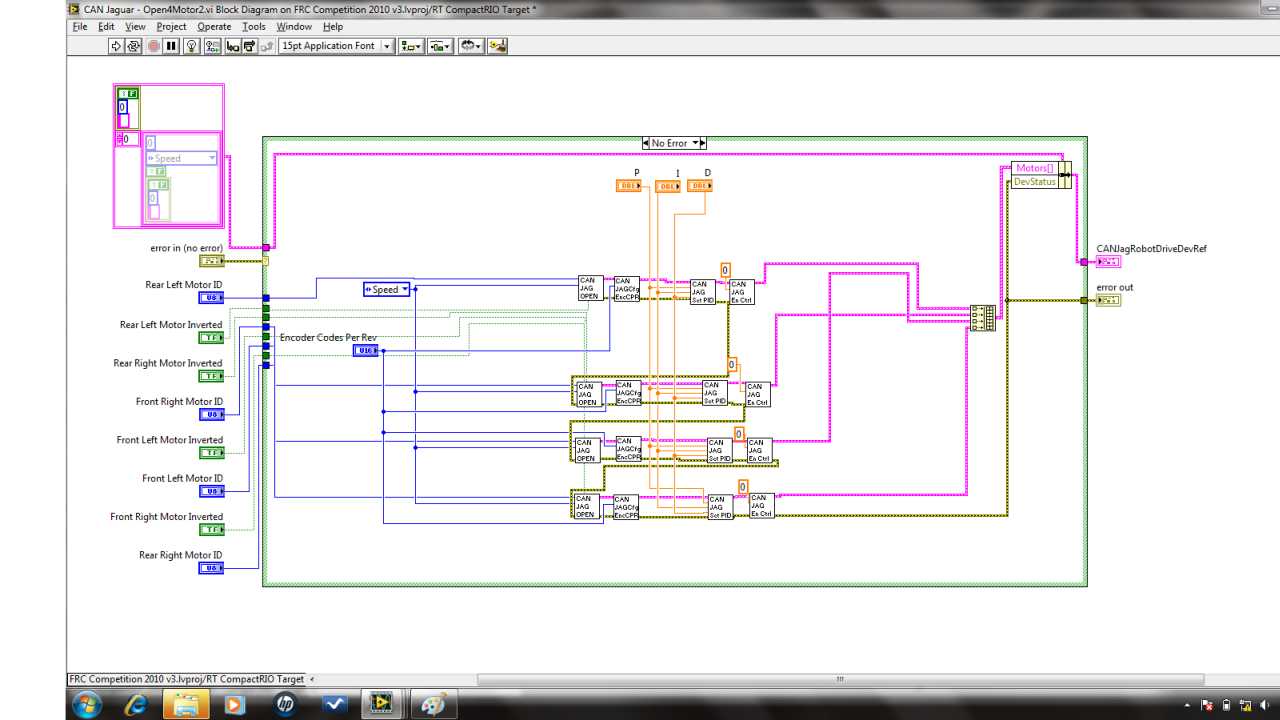Click the Abort Execution button
This screenshot has height=720, width=1280.
click(153, 46)
